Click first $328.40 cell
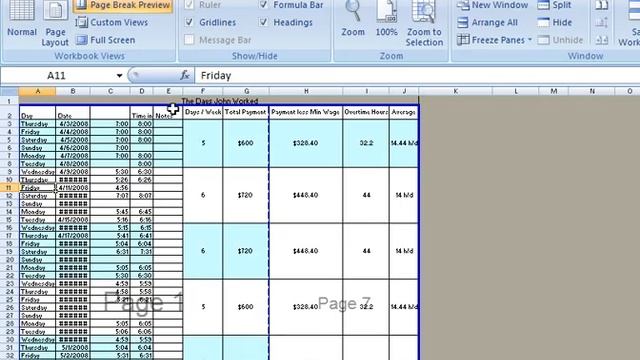This screenshot has height=360, width=640. coord(306,143)
